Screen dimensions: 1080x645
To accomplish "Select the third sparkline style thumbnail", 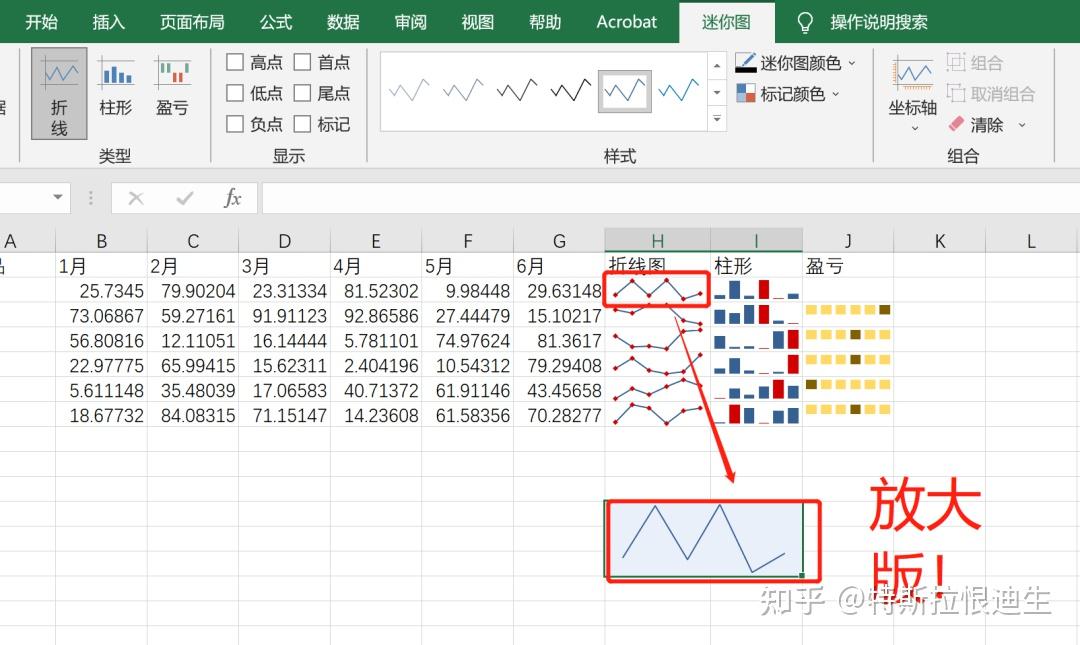I will [x=517, y=90].
